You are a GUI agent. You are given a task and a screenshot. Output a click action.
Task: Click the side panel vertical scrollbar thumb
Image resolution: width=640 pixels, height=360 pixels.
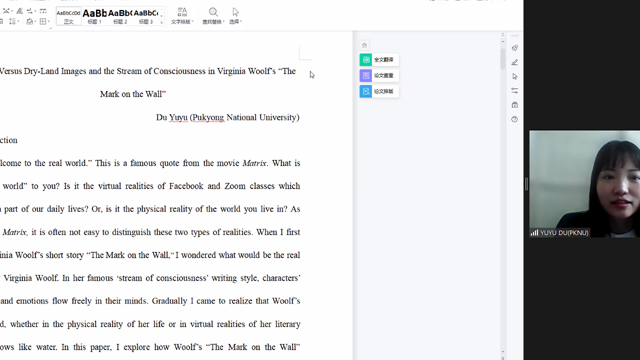pyautogui.click(x=503, y=58)
